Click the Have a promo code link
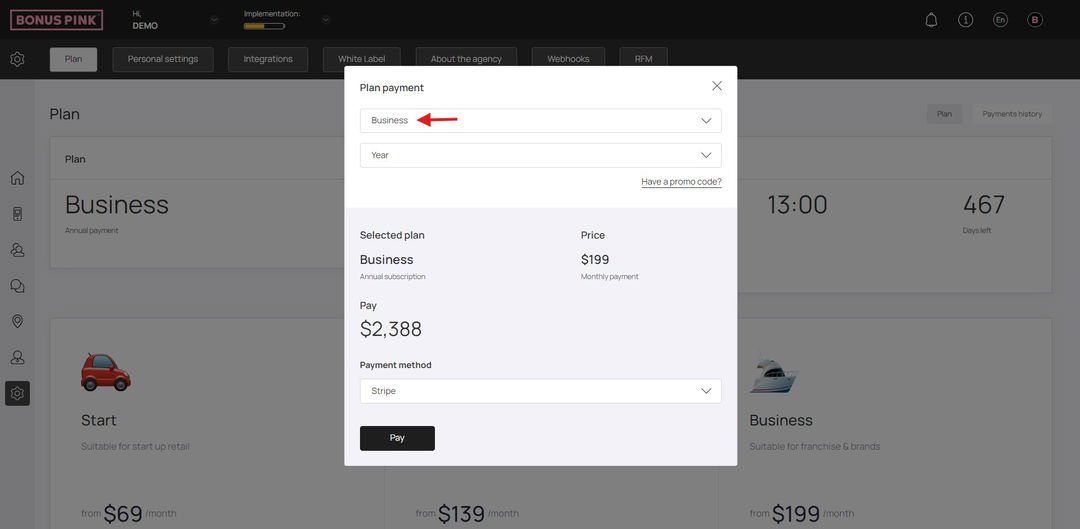Viewport: 1080px width, 529px height. (x=681, y=182)
